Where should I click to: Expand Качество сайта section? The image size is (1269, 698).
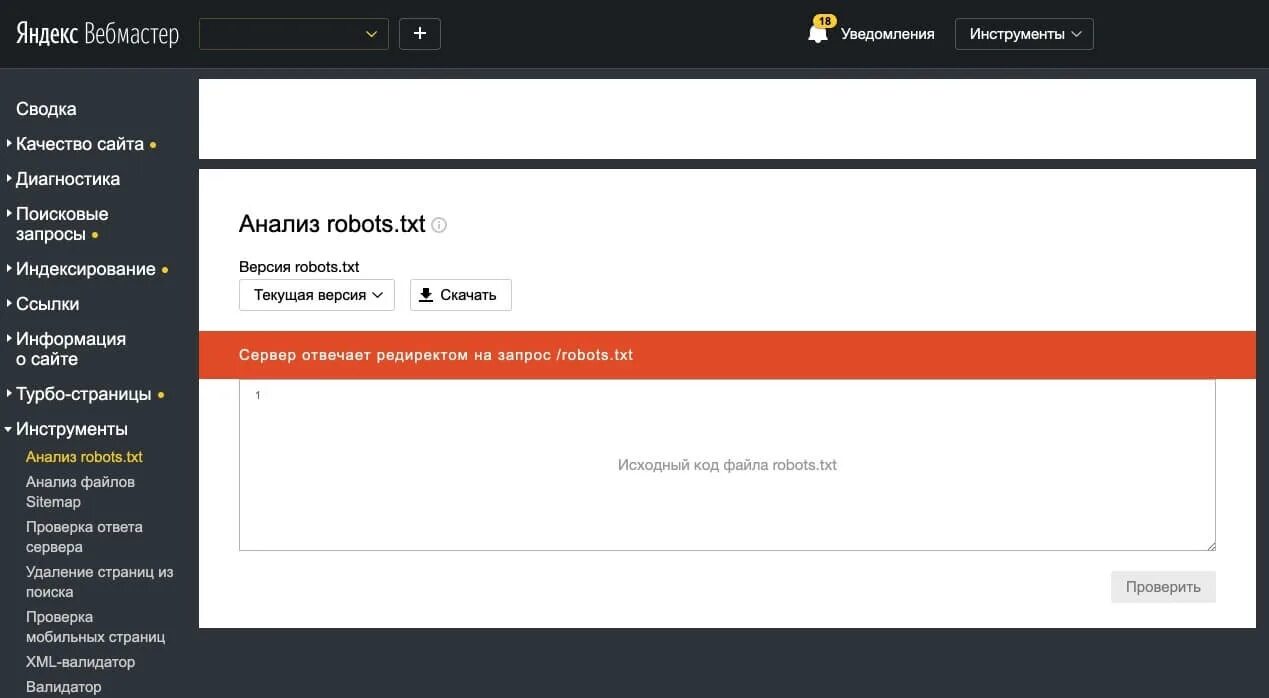coord(80,144)
